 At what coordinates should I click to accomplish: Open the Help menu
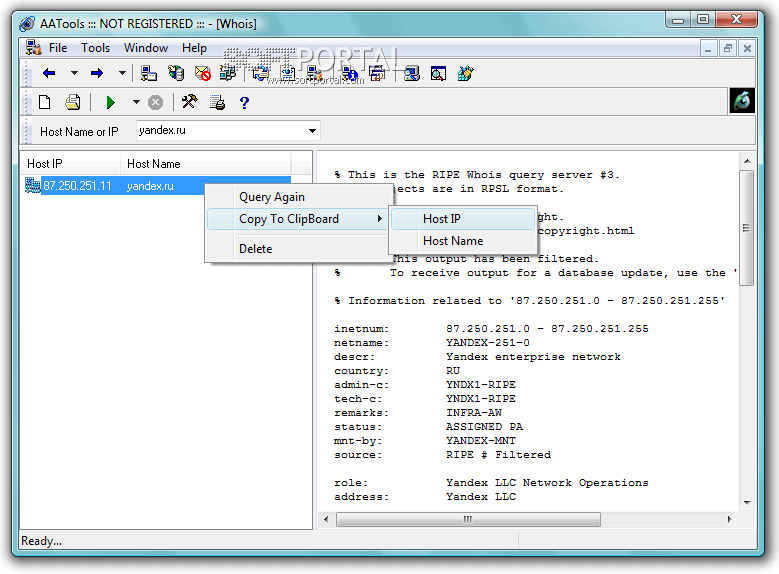194,48
